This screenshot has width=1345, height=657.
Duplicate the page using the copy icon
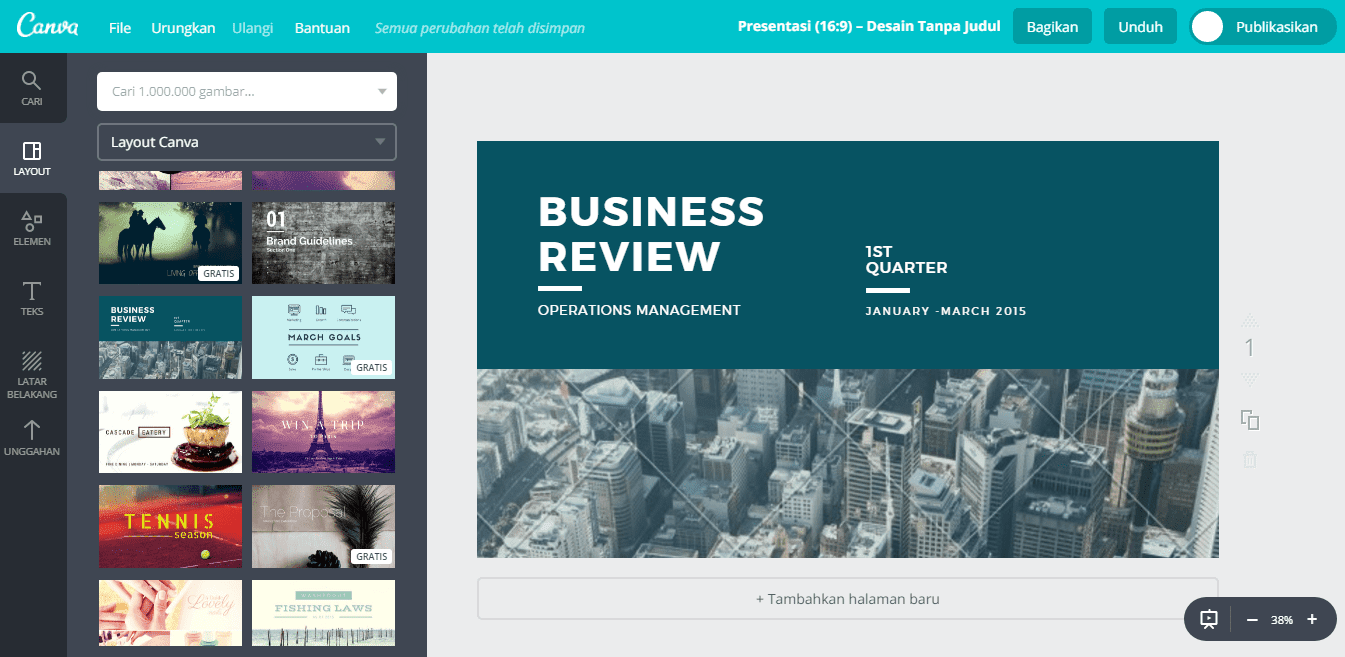click(x=1250, y=421)
